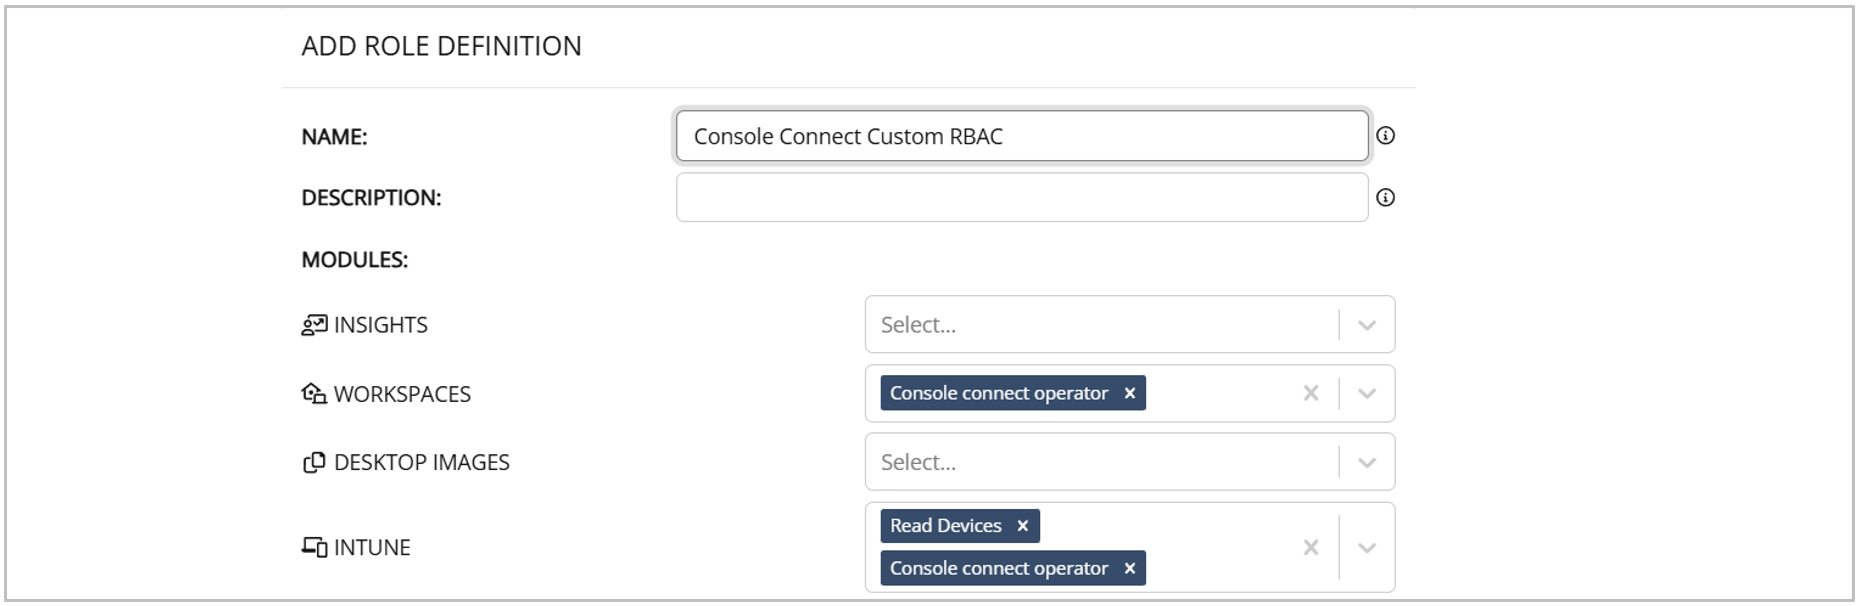Image resolution: width=1860 pixels, height=606 pixels.
Task: Click the Read Devices tag label
Action: click(x=945, y=526)
